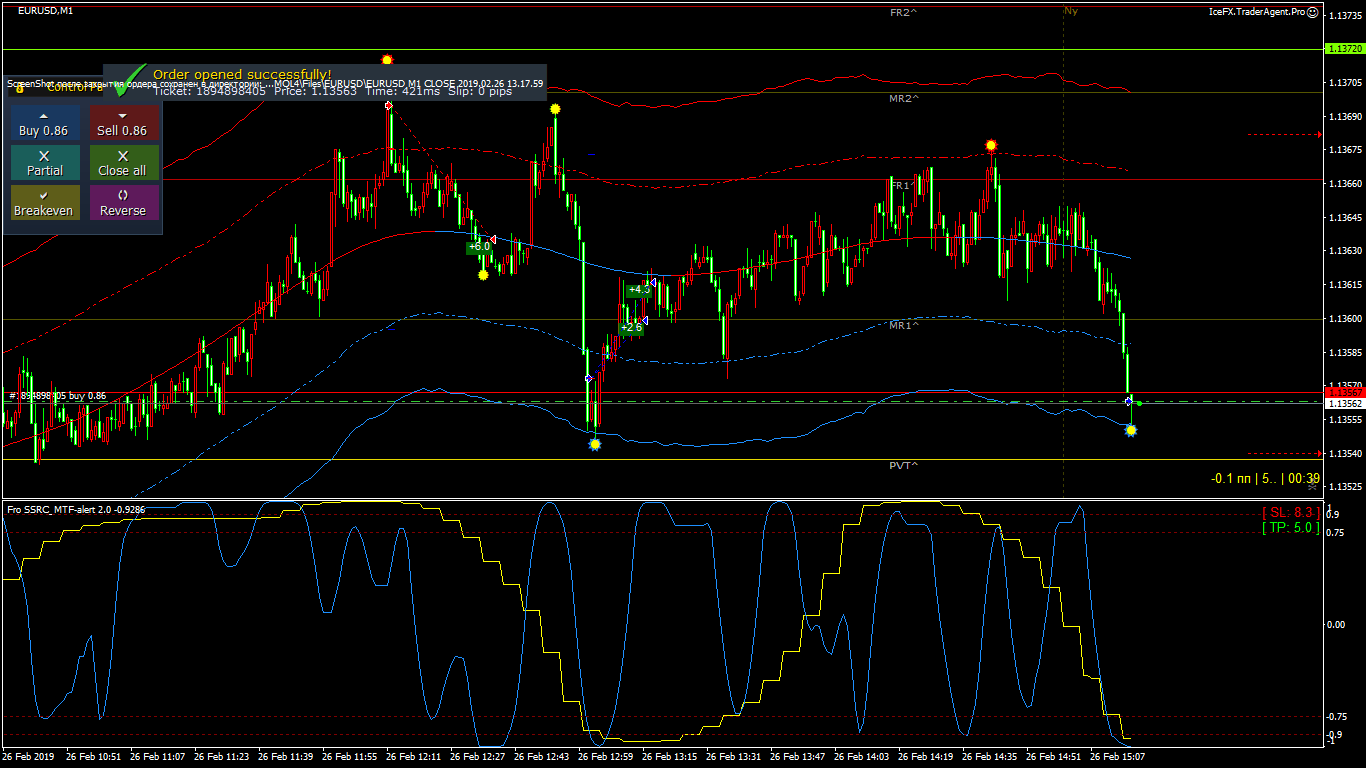Click the 26 Feb 15:07 time label

[1117, 757]
